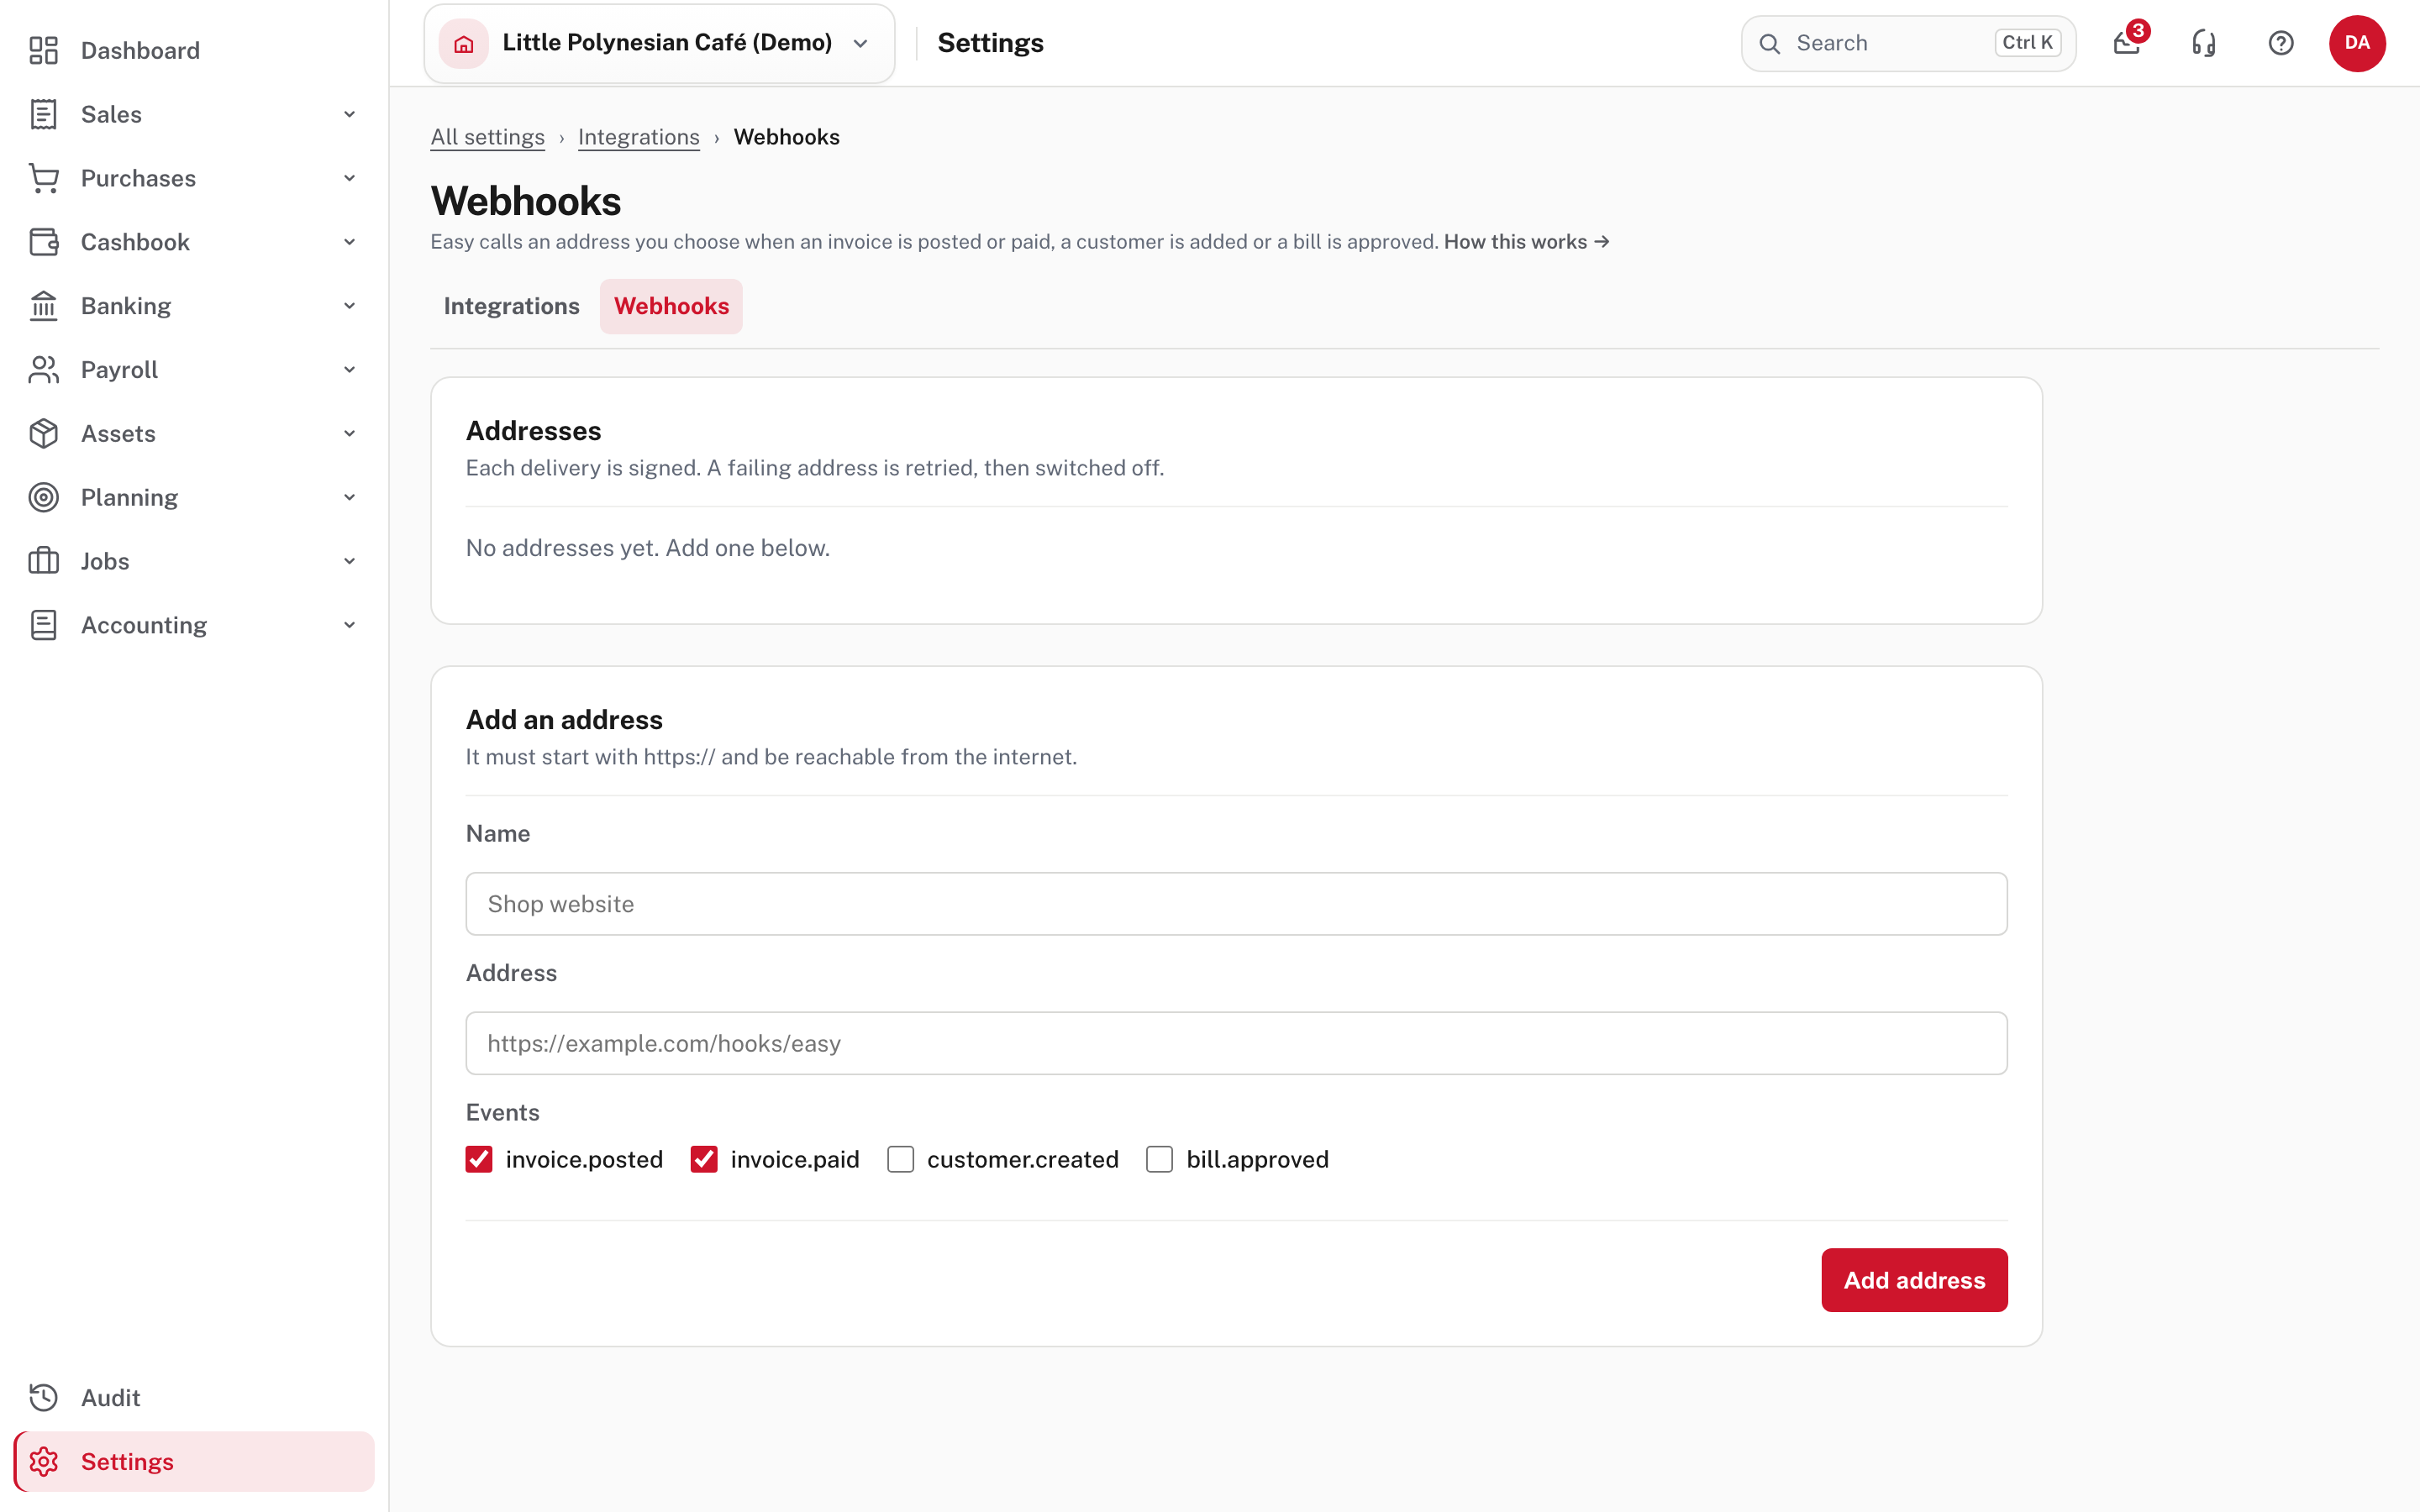The height and width of the screenshot is (1512, 2420).
Task: Expand the Purchases menu chevron
Action: click(349, 178)
